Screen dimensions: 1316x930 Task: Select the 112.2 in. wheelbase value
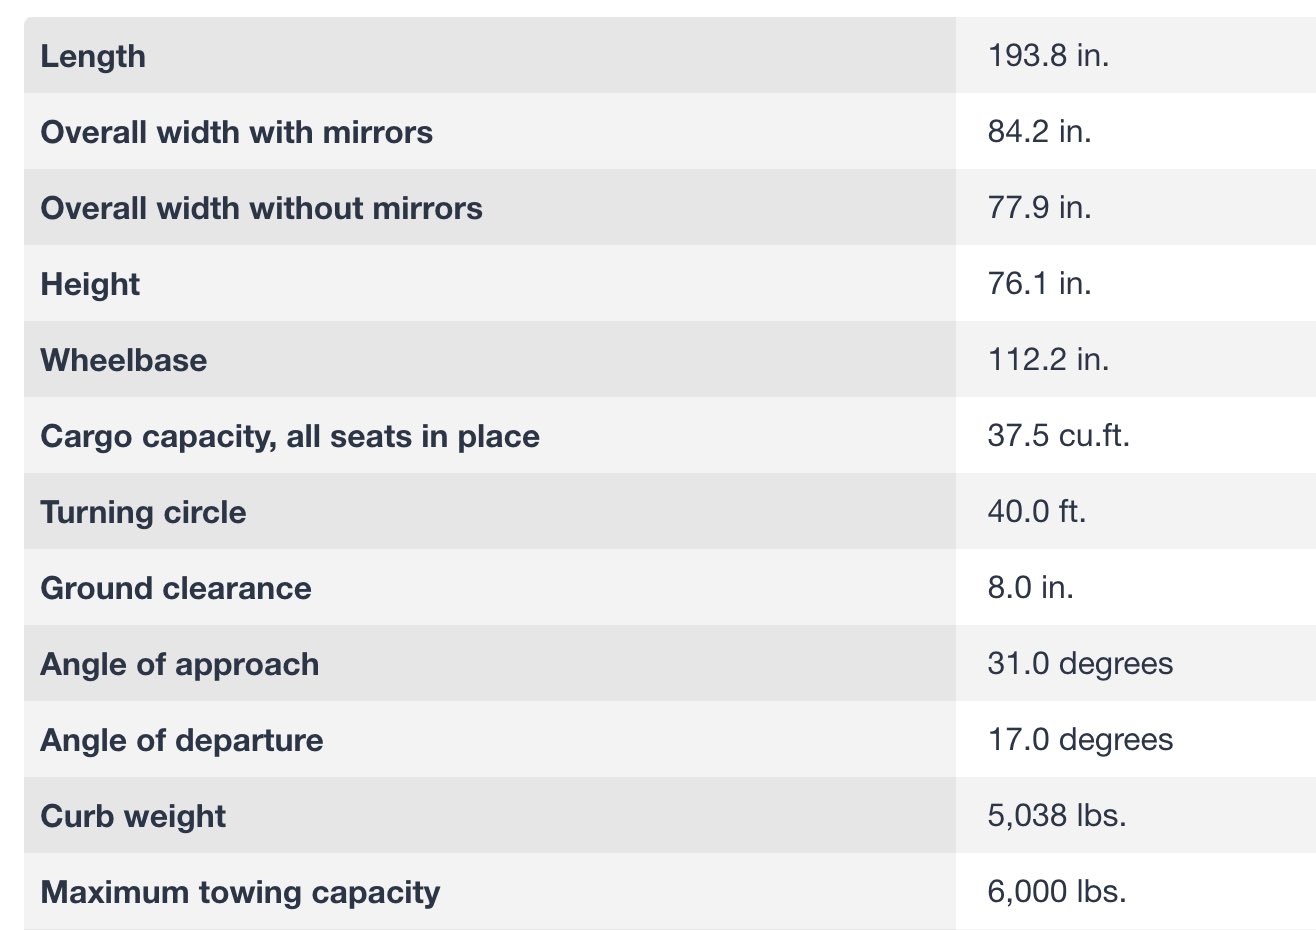point(1048,359)
